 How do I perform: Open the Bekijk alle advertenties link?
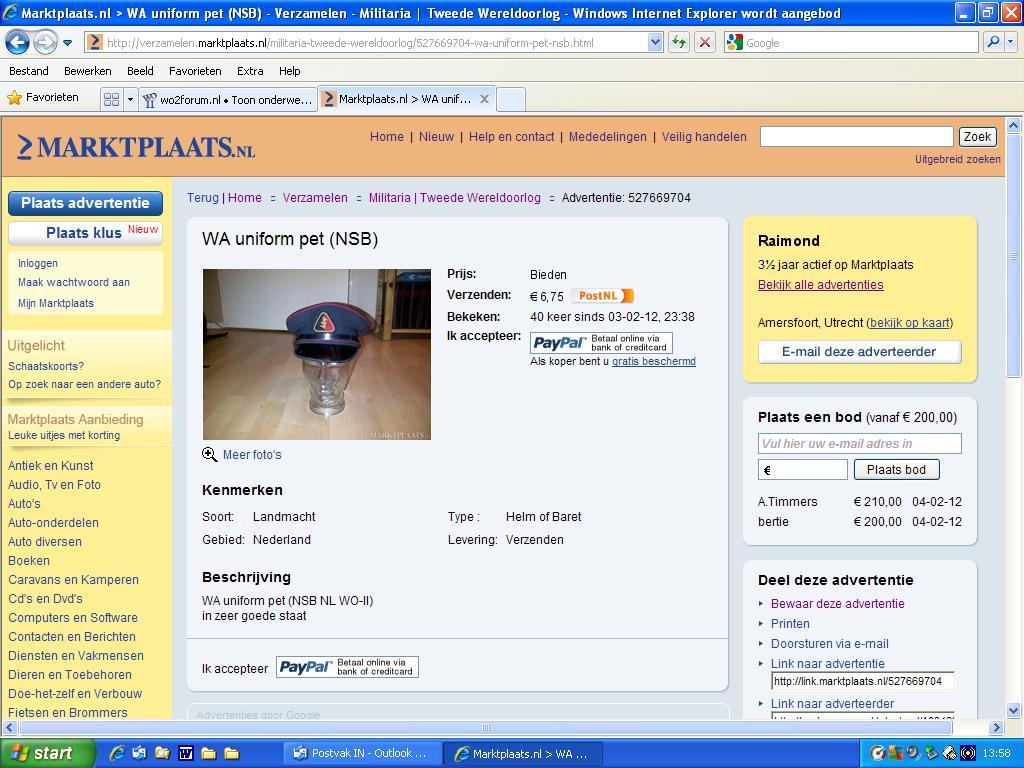[820, 285]
